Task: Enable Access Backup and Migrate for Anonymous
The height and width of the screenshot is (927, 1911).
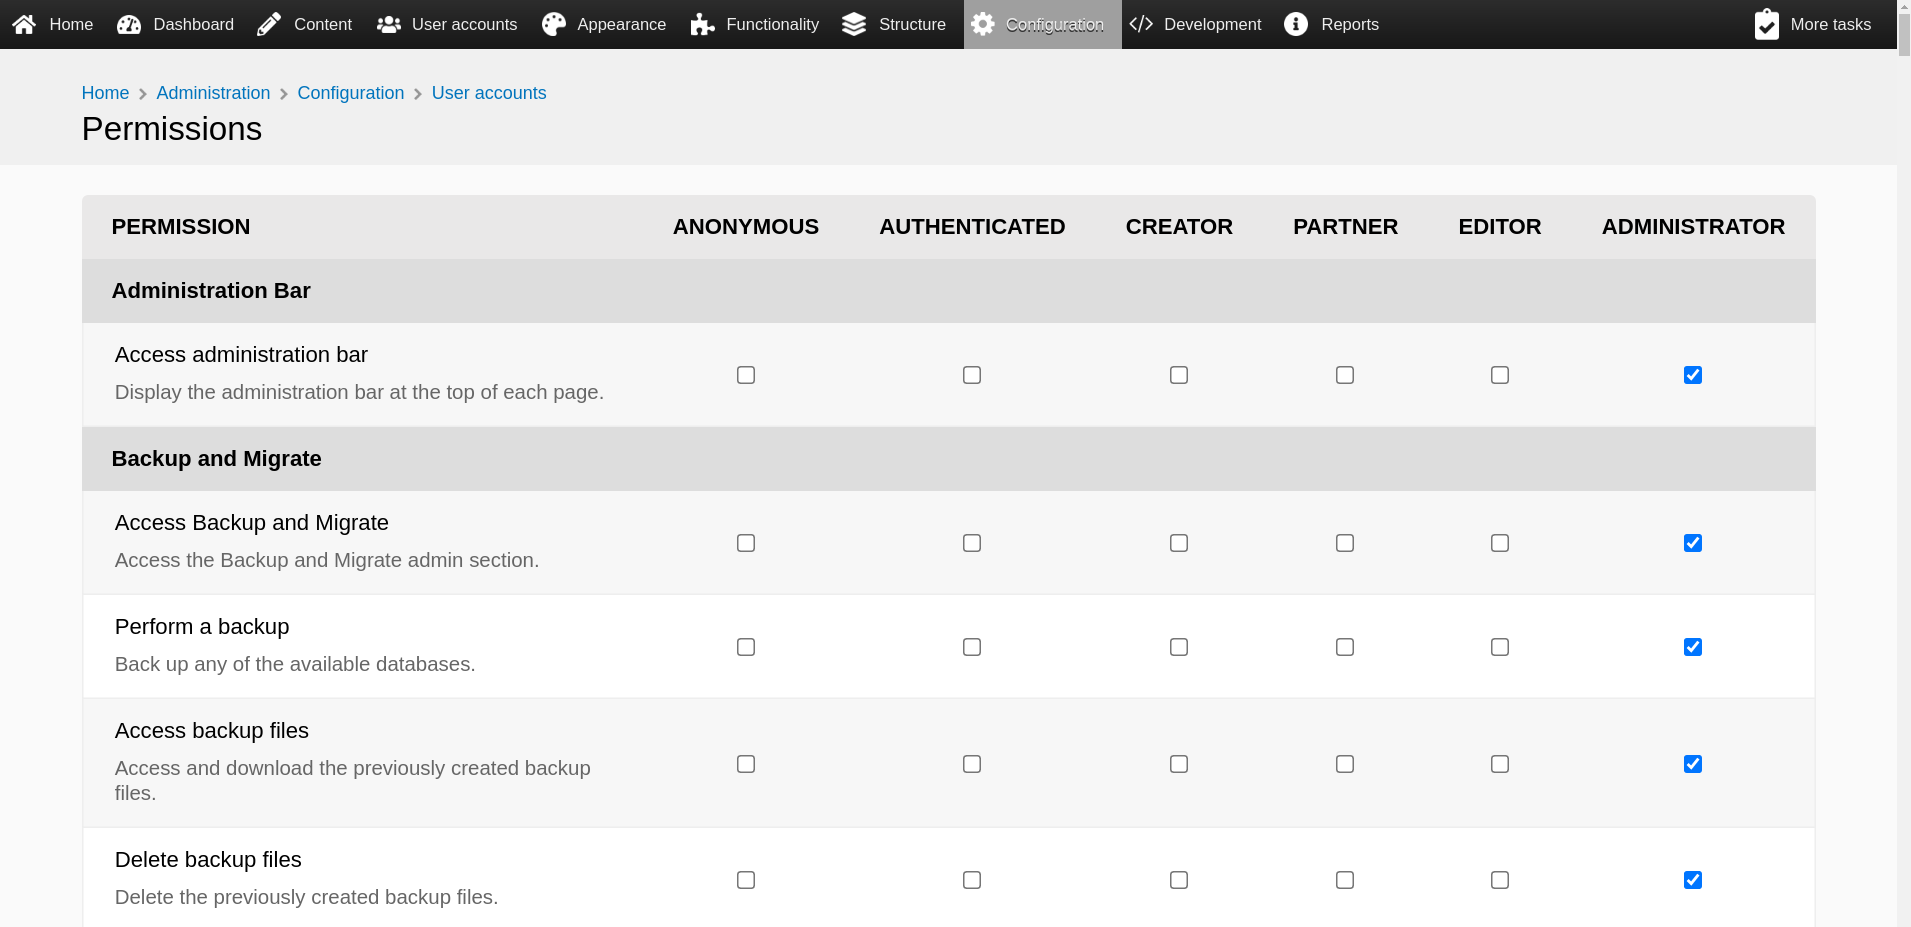Action: (746, 543)
